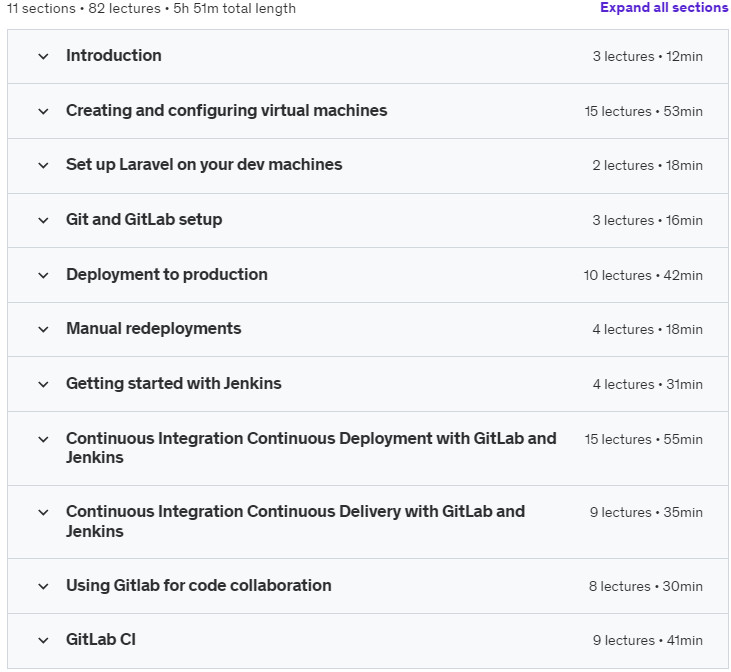
Task: Click 4 lectures • 31min text
Action: point(648,385)
